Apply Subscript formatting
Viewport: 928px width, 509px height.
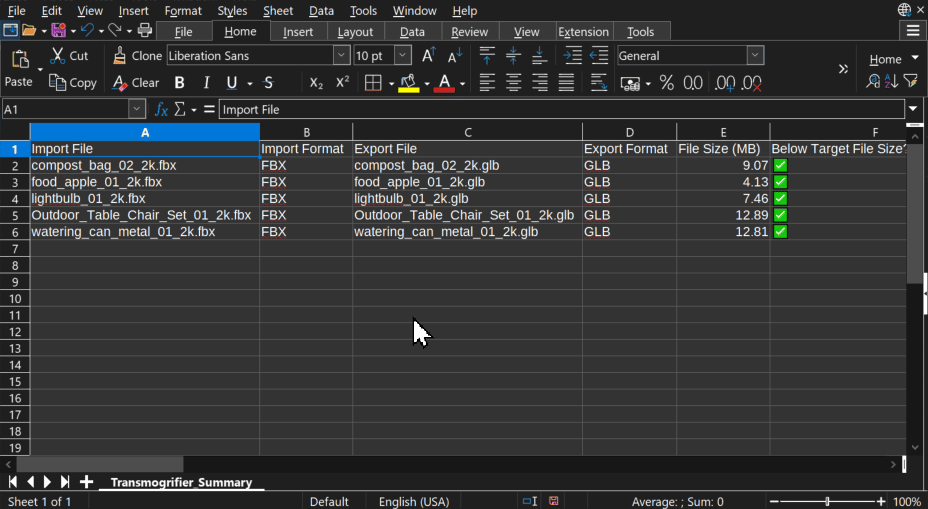316,83
